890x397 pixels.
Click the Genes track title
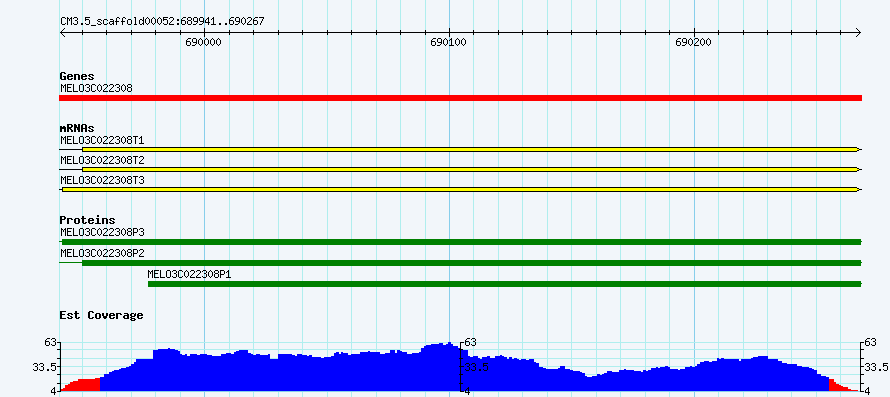pyautogui.click(x=77, y=76)
